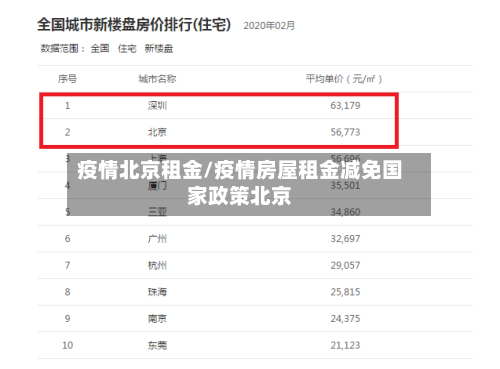Click the rank number 1 cell
500x369 pixels.
(x=67, y=106)
